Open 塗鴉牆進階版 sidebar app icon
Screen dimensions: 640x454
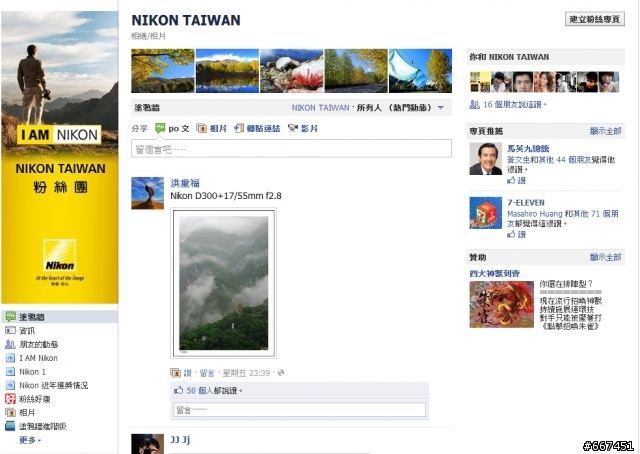(x=10, y=426)
